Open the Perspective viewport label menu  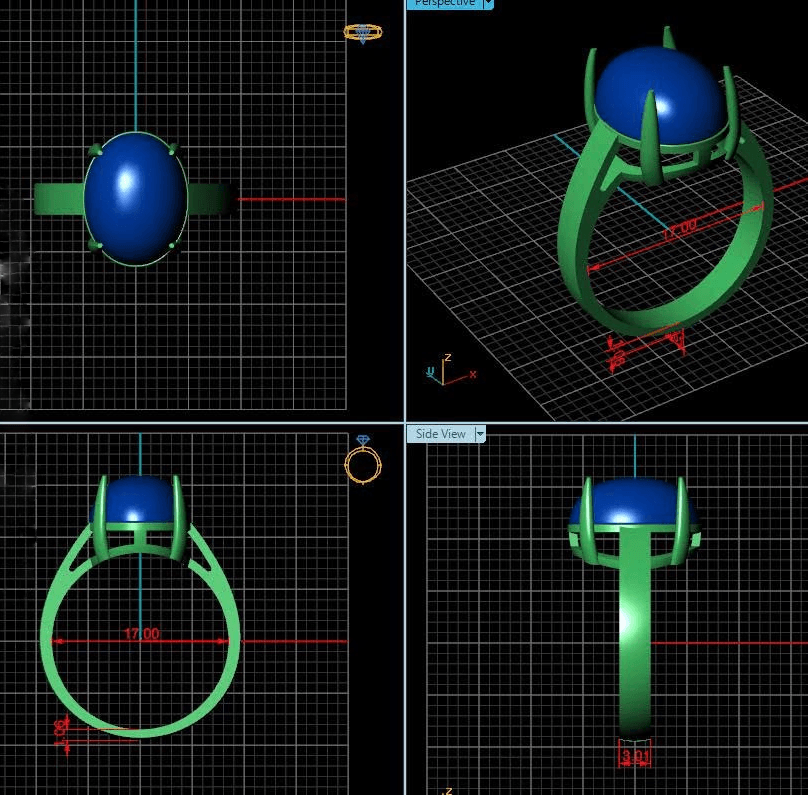point(445,3)
